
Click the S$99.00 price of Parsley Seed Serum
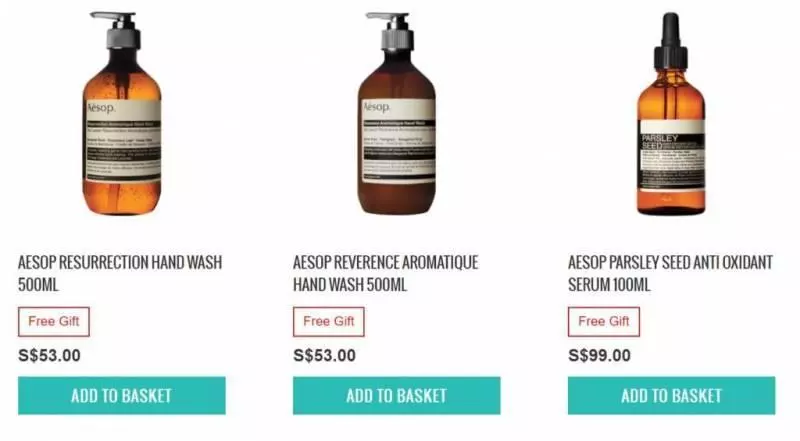tap(599, 355)
